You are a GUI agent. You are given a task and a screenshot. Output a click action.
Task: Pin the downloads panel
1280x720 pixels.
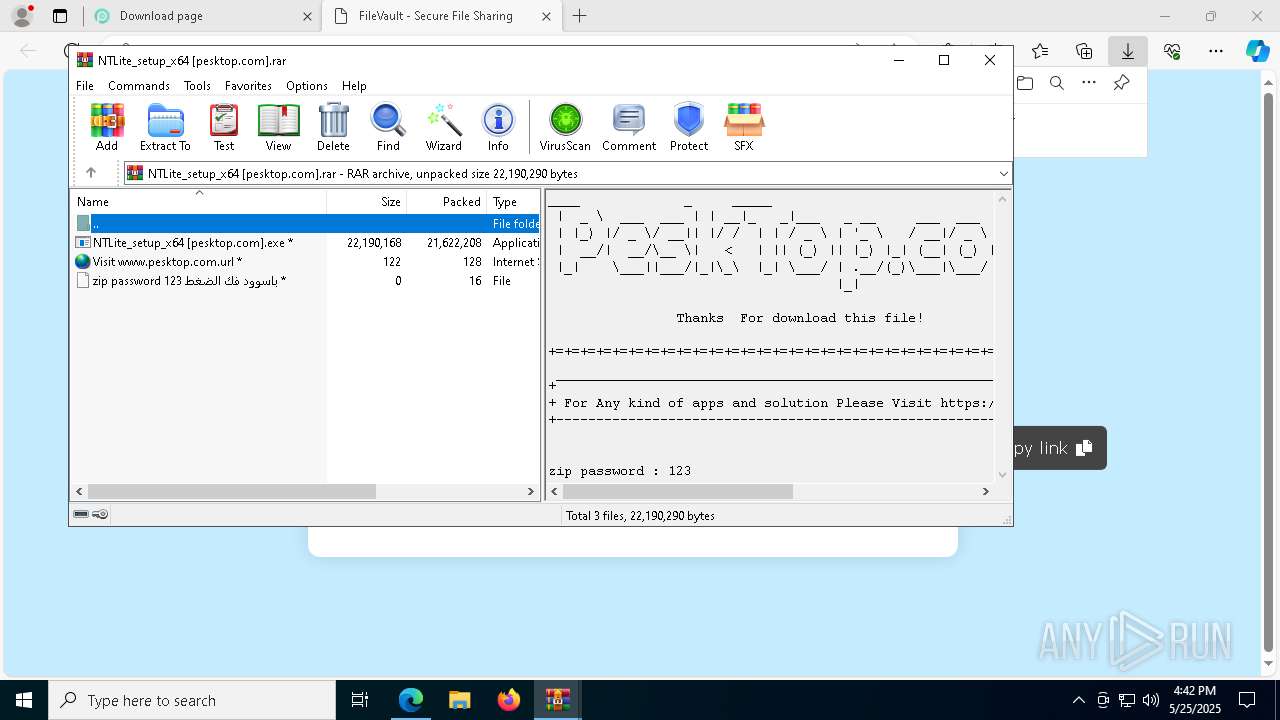point(1122,83)
